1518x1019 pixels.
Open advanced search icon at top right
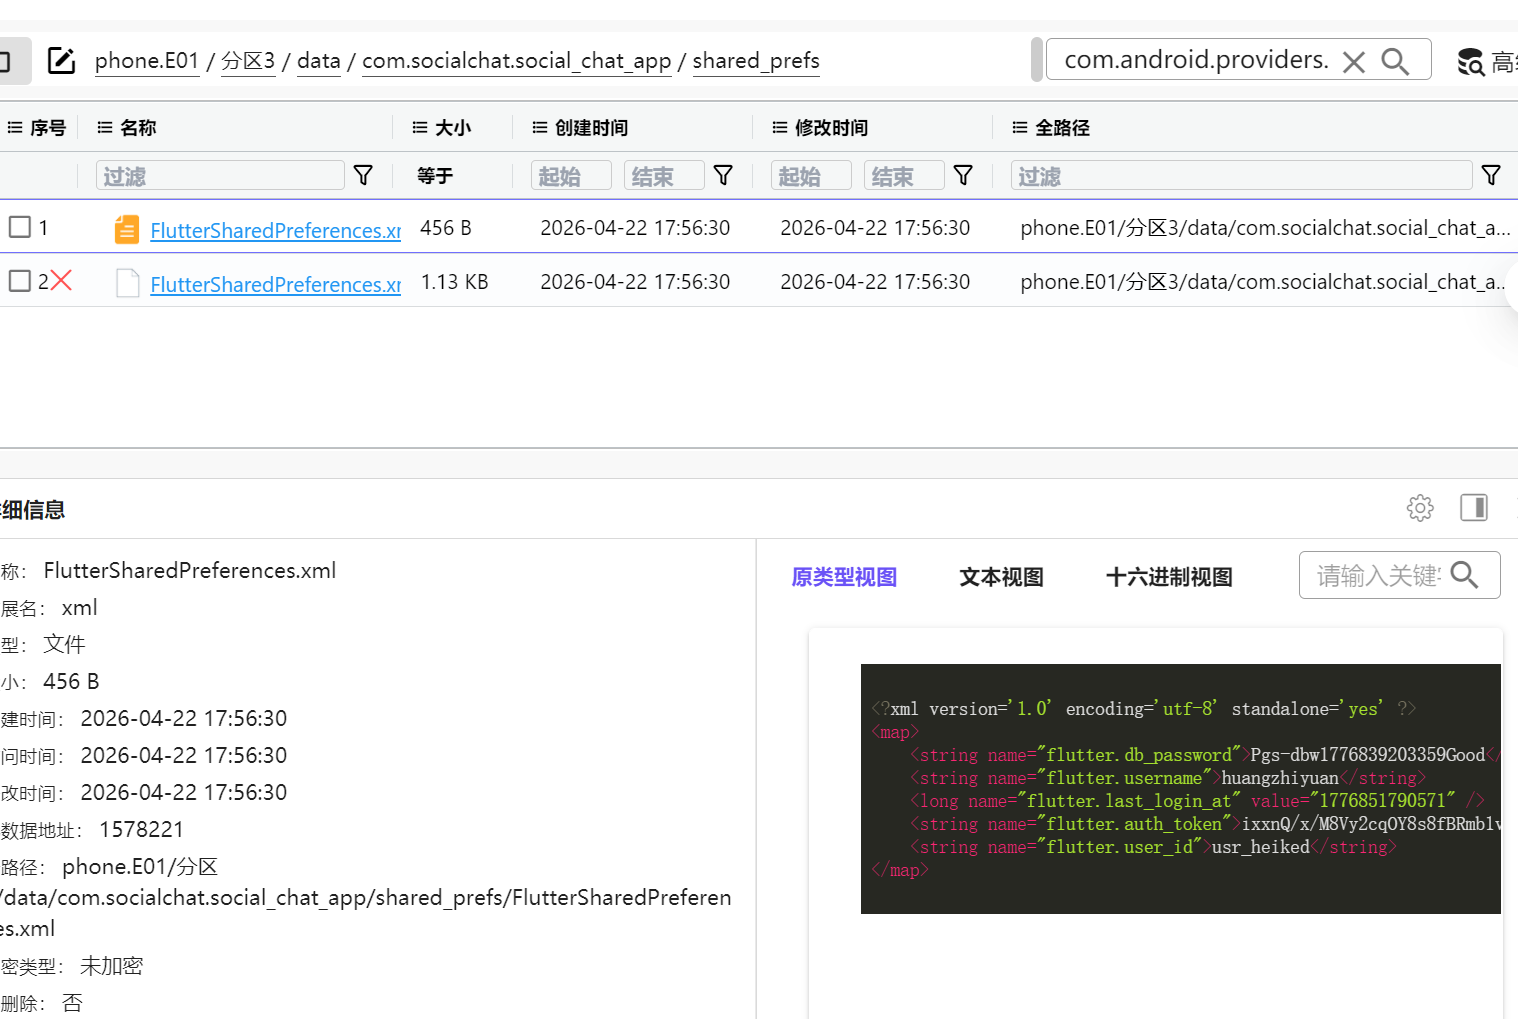[x=1470, y=62]
